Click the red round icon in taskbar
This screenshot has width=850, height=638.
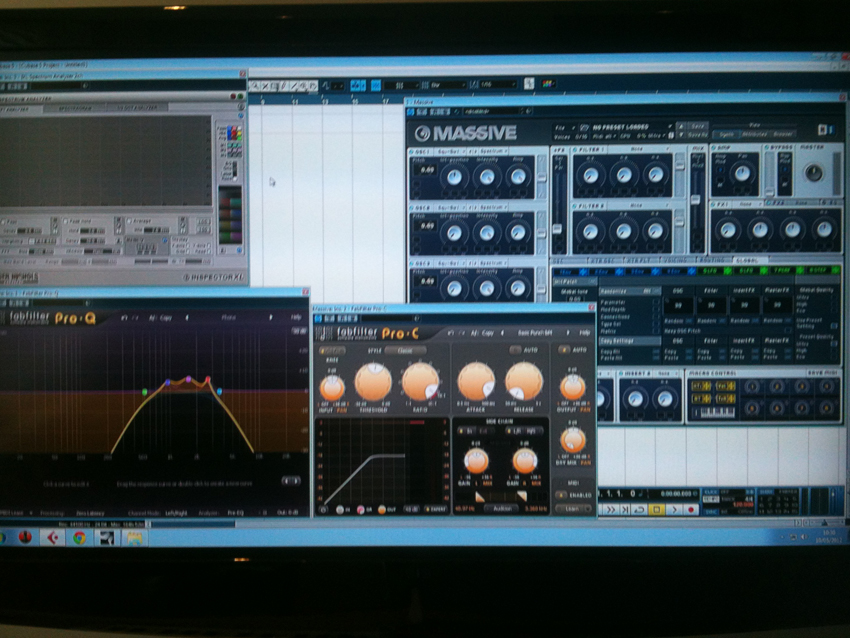point(25,537)
